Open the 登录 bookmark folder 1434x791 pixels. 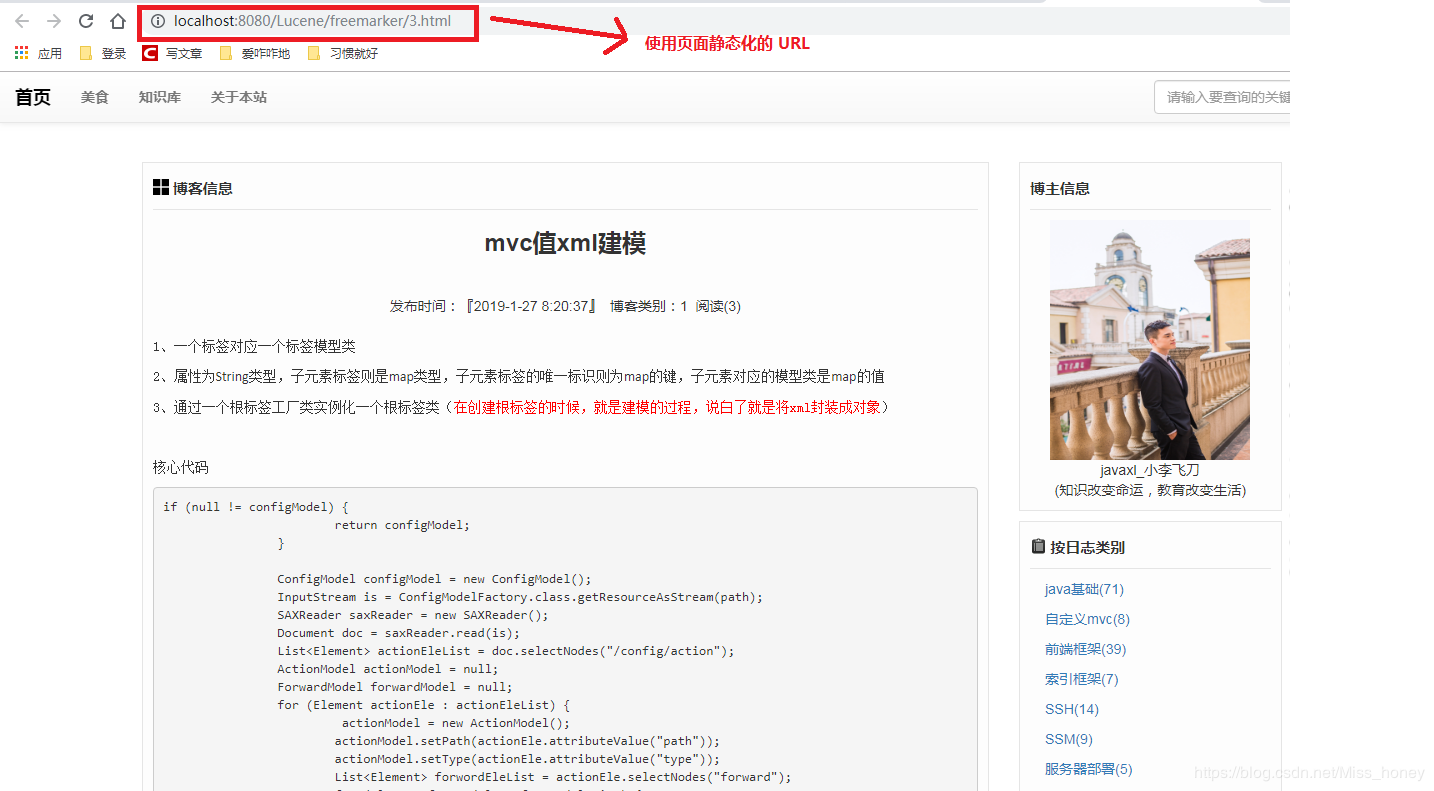[103, 53]
